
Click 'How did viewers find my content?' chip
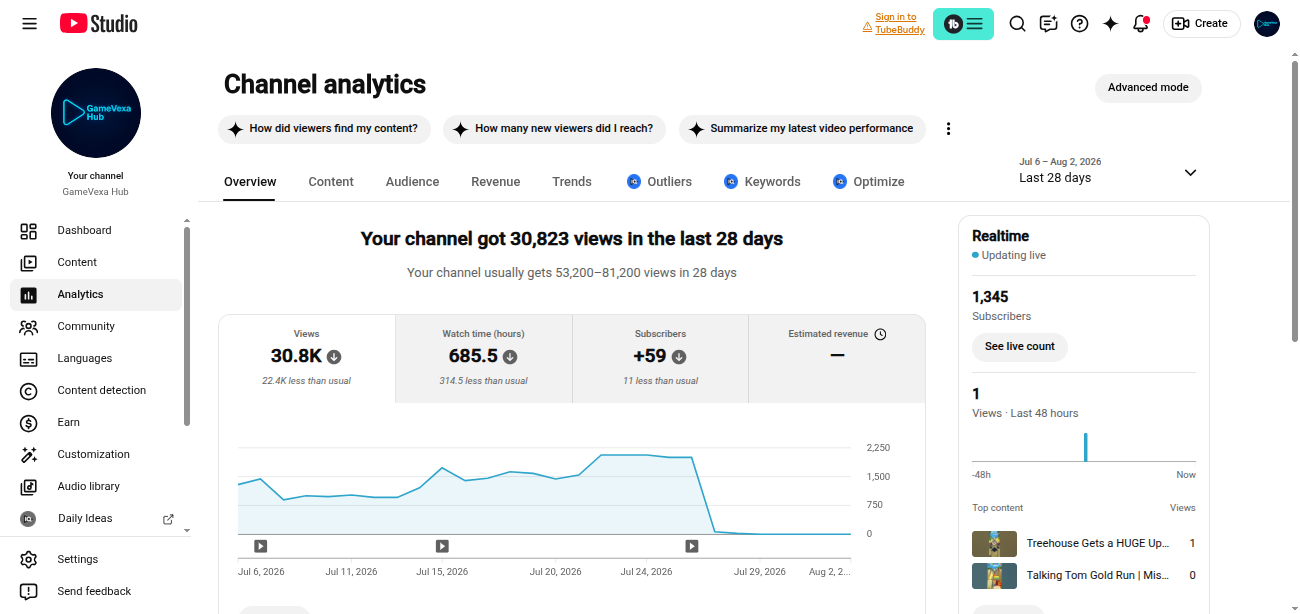(x=324, y=129)
